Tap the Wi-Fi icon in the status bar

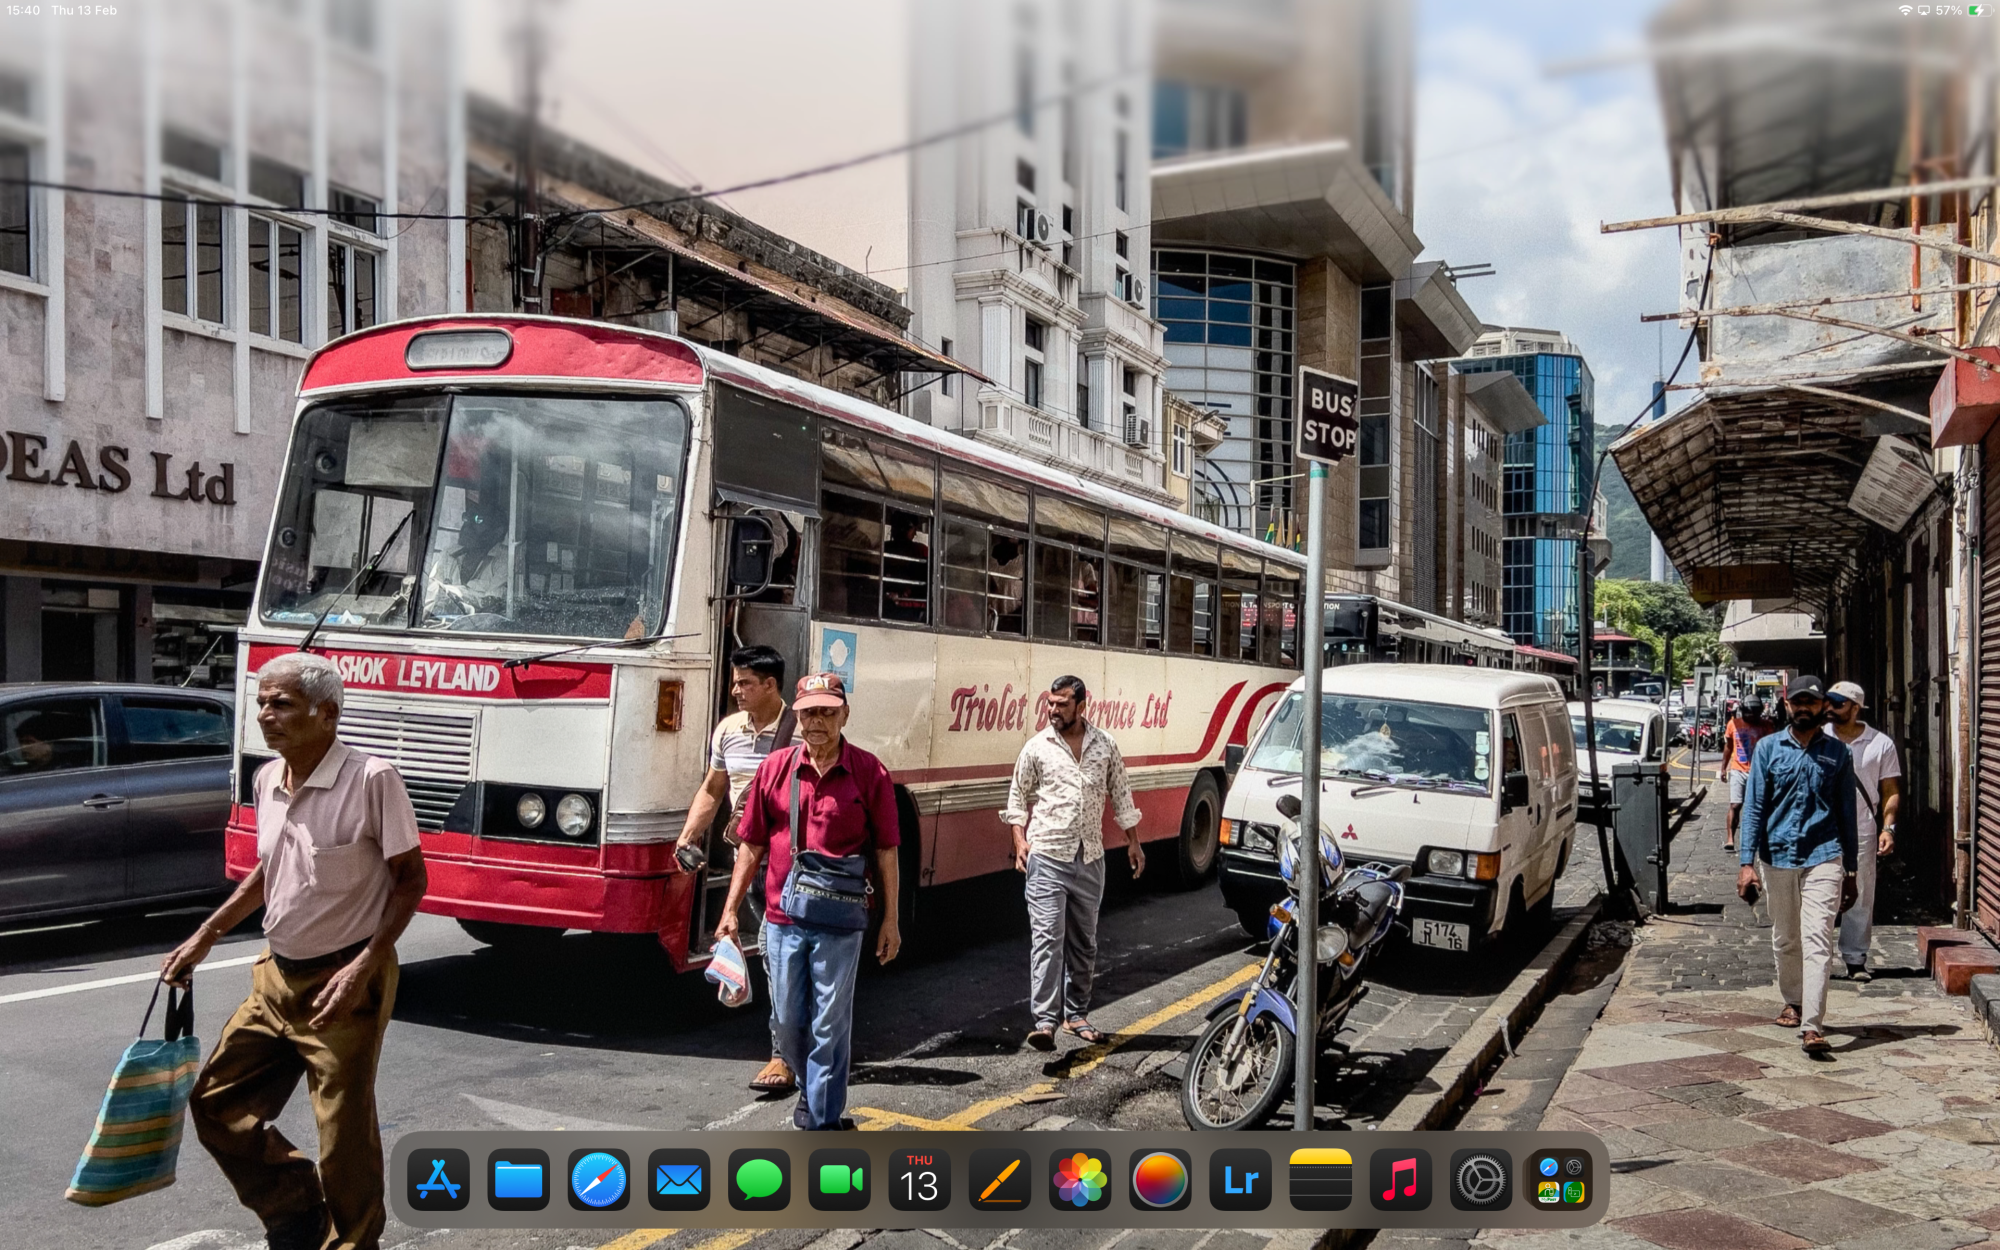(x=1905, y=10)
